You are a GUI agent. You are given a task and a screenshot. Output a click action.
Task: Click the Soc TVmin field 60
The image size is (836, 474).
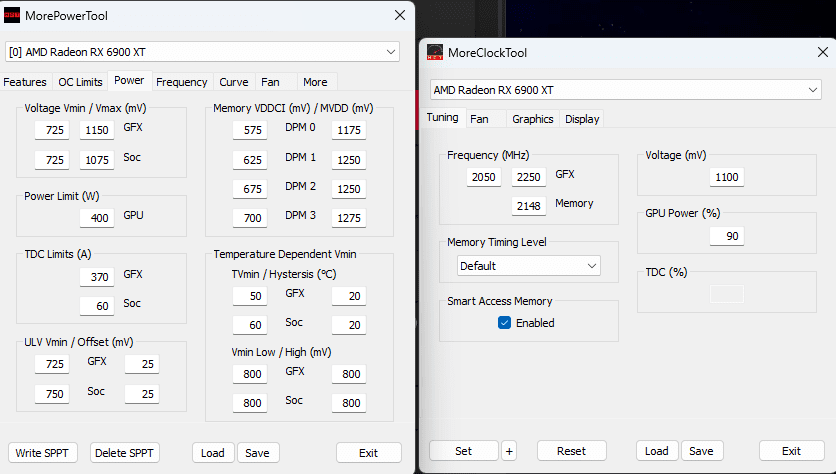[250, 325]
